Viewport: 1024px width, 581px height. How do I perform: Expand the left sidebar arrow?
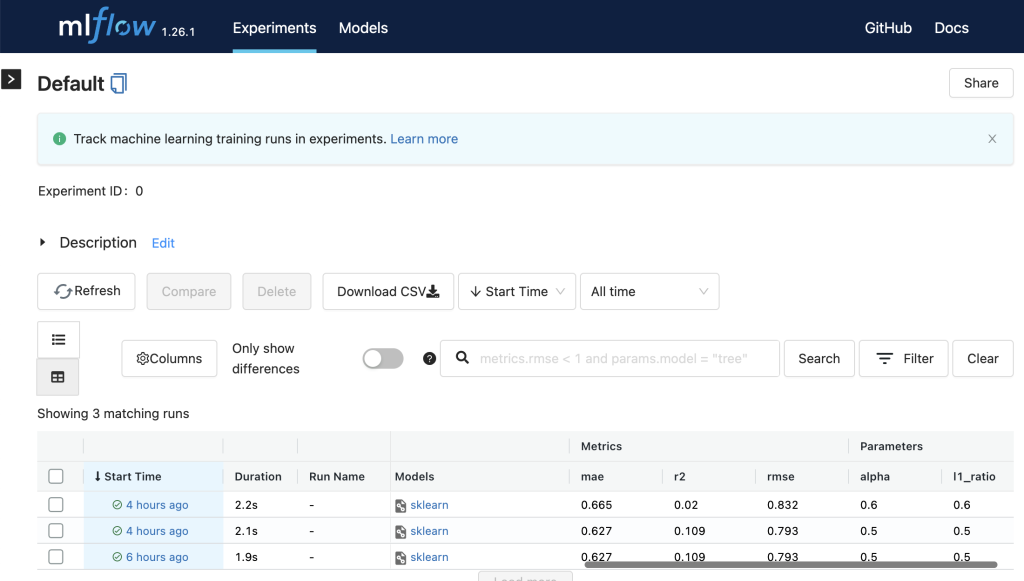tap(11, 79)
